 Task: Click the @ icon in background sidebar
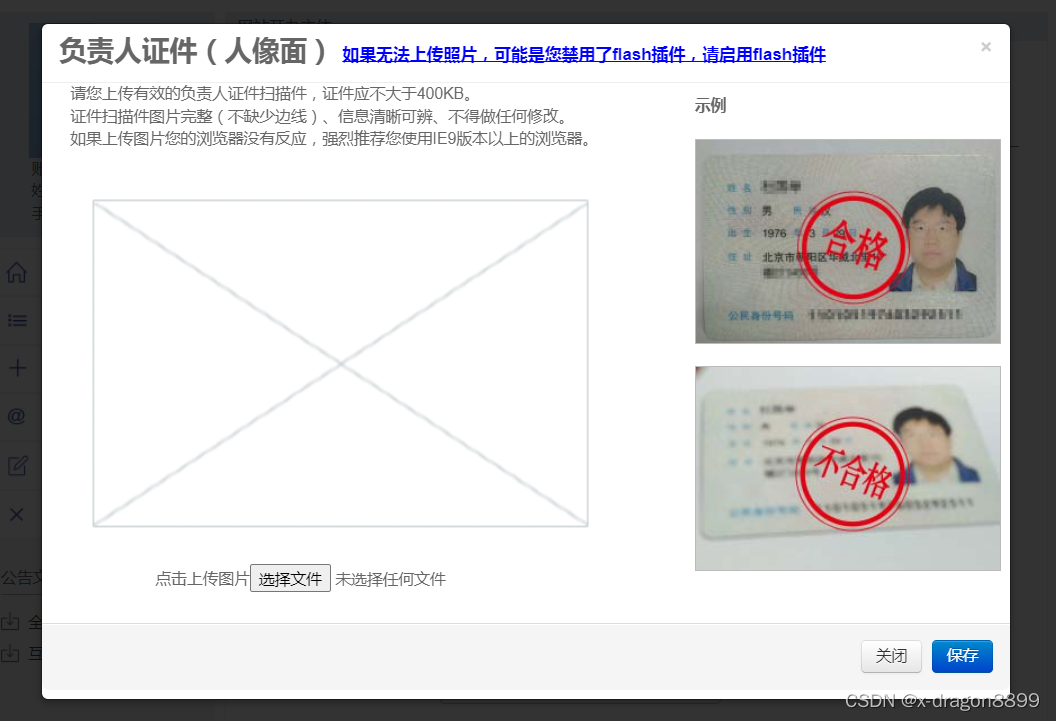click(x=17, y=416)
